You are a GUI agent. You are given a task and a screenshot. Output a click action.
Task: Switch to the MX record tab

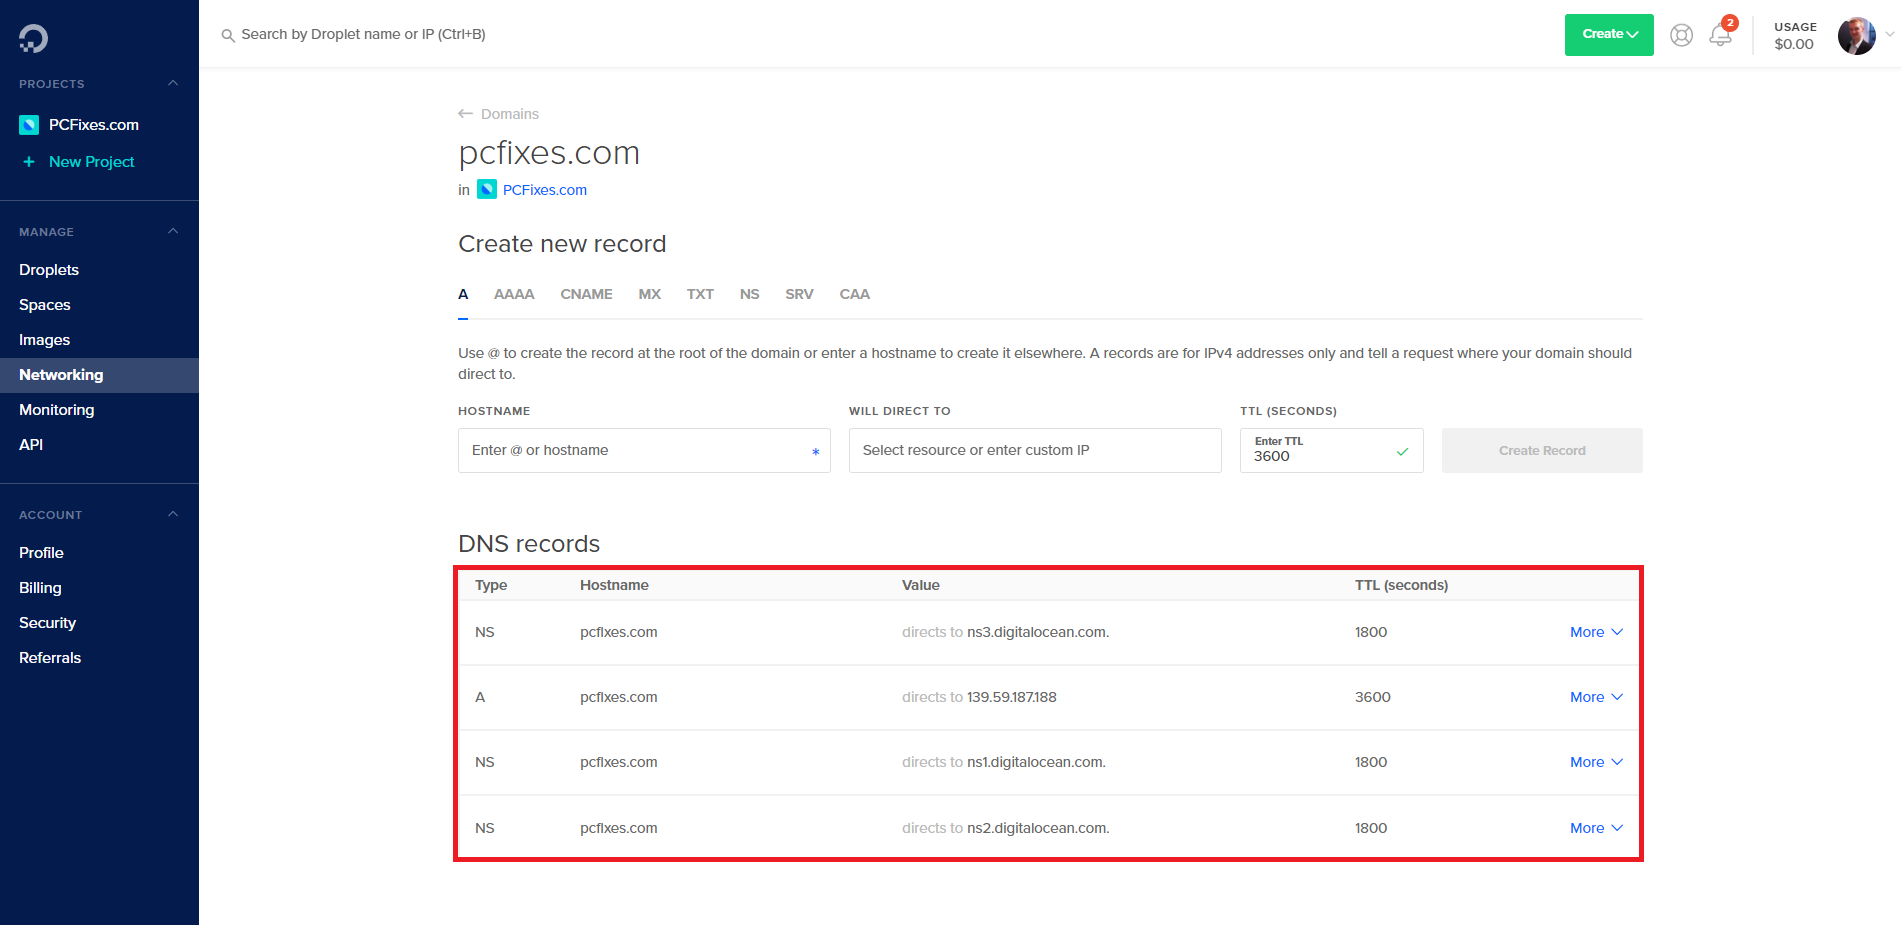650,295
